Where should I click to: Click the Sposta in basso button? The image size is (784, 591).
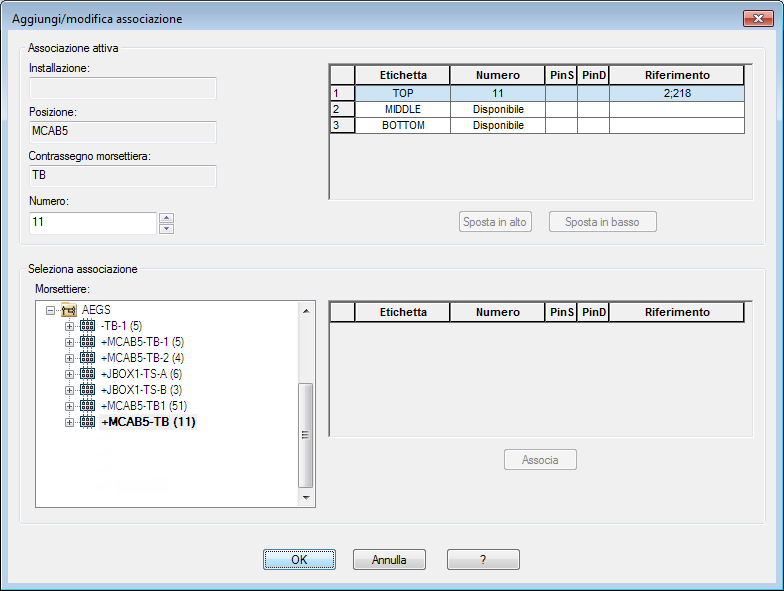coord(602,222)
